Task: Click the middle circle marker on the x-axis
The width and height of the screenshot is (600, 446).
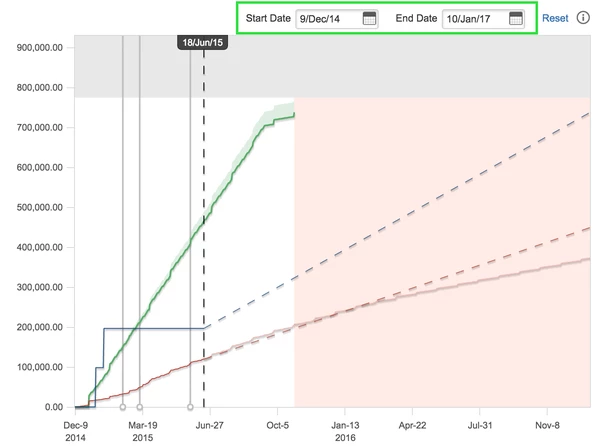Action: (x=140, y=407)
